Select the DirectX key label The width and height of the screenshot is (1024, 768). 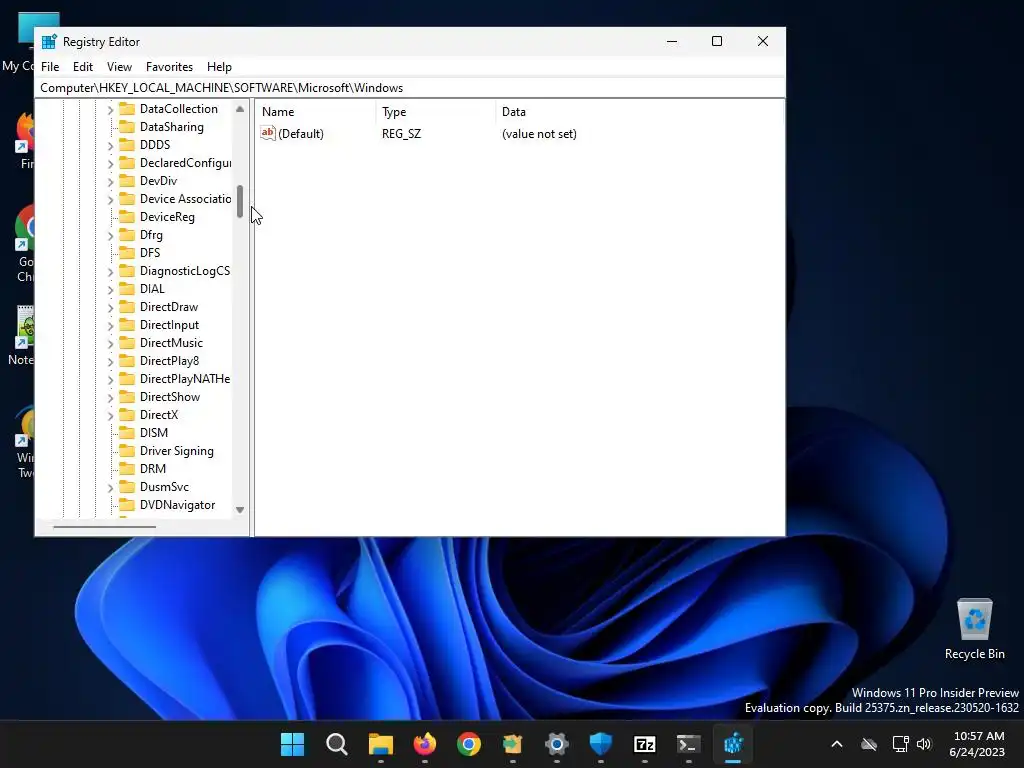tap(159, 415)
